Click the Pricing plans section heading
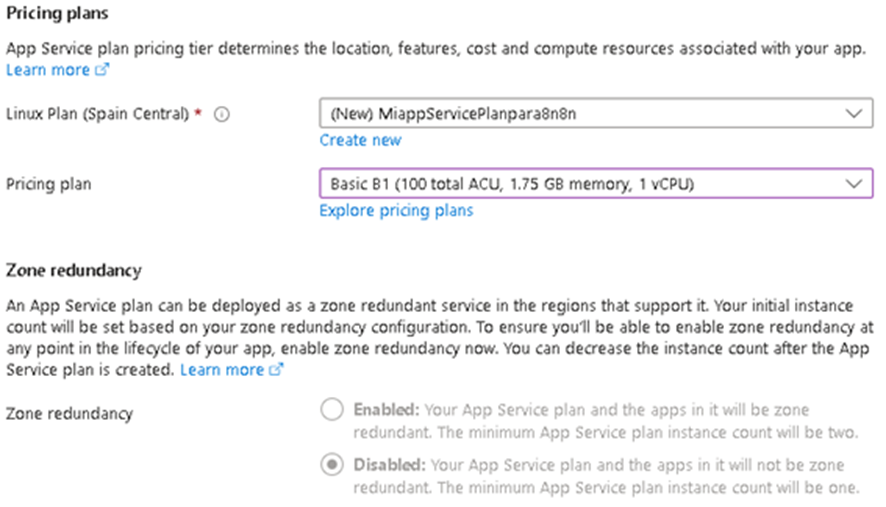This screenshot has width=886, height=507. pyautogui.click(x=58, y=14)
